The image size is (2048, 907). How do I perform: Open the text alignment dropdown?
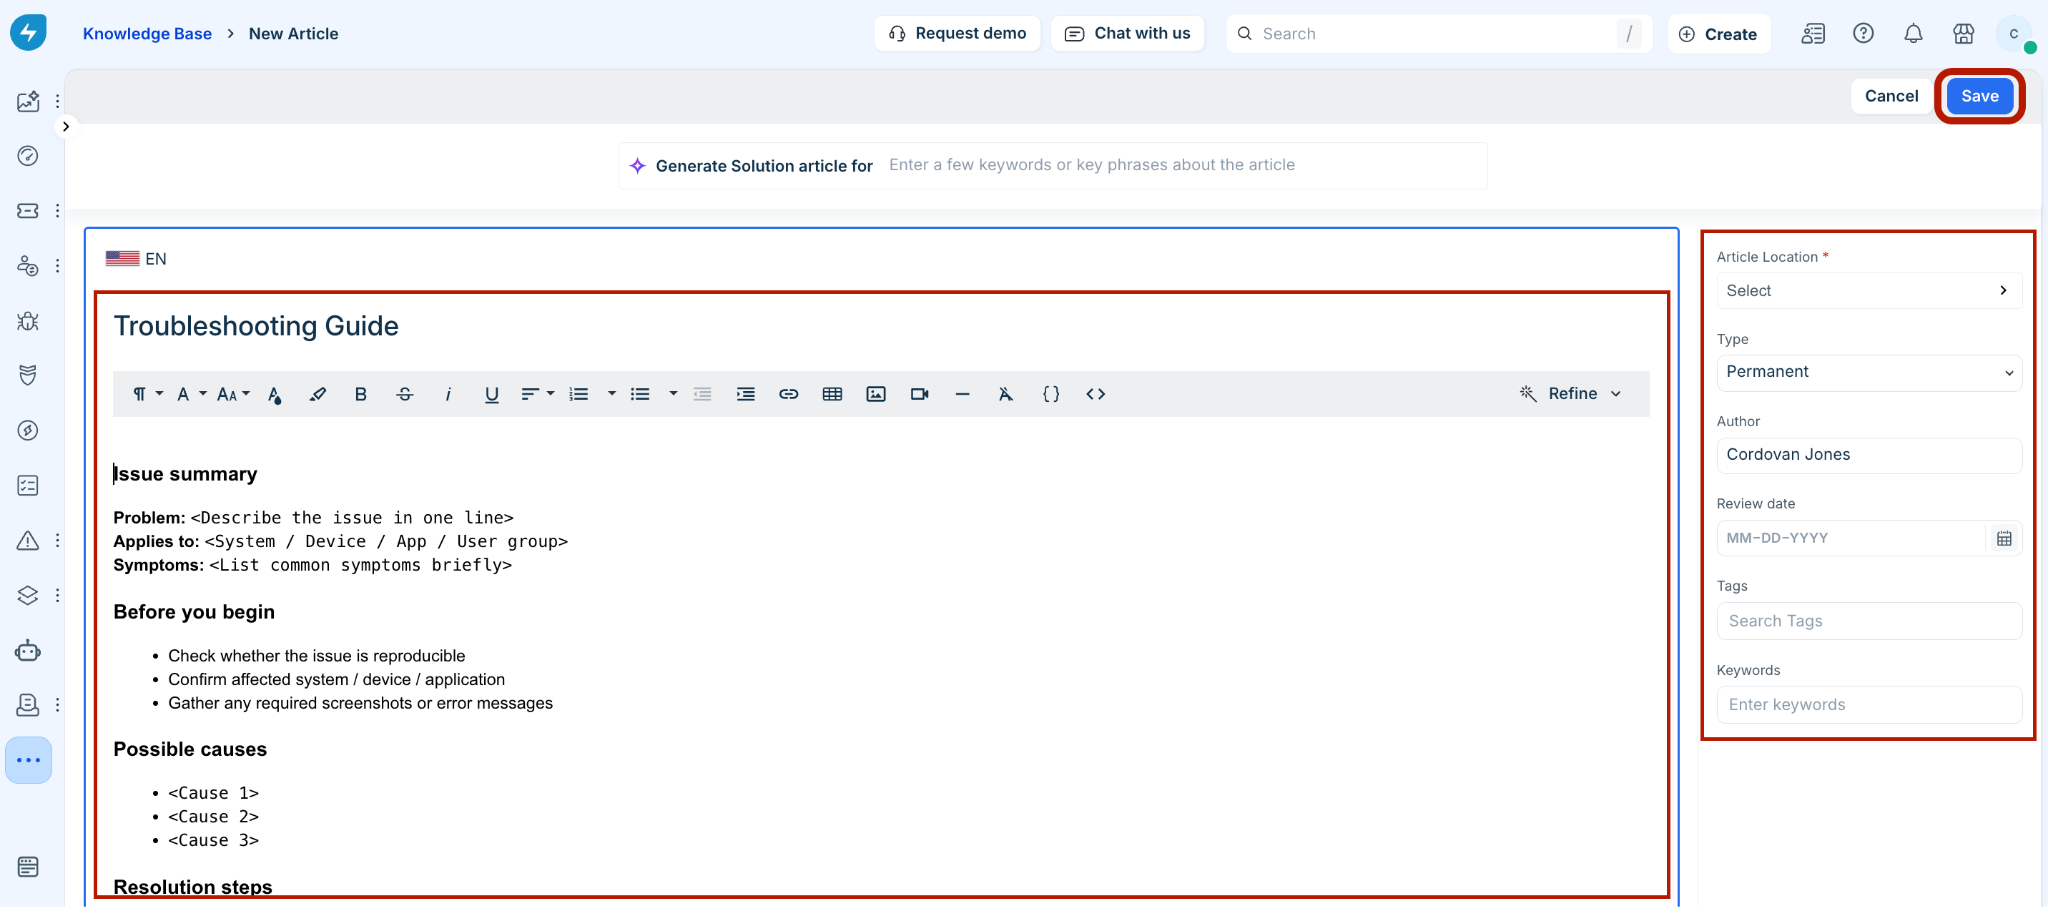(x=537, y=394)
